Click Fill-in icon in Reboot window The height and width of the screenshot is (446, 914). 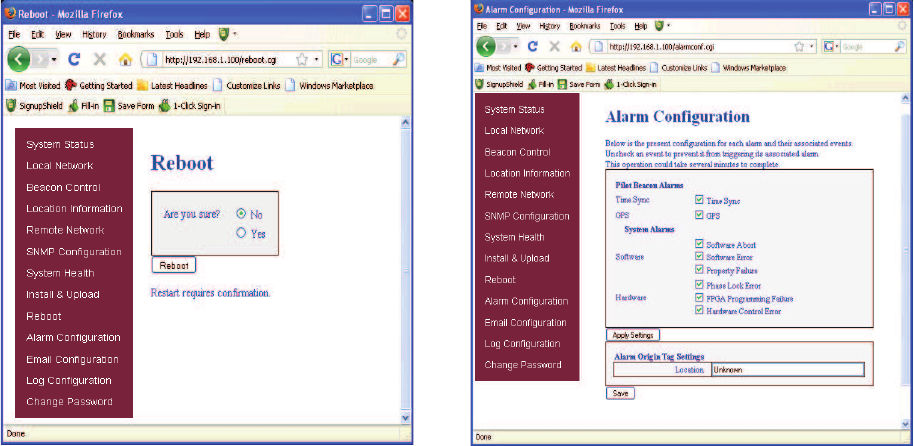(73, 106)
